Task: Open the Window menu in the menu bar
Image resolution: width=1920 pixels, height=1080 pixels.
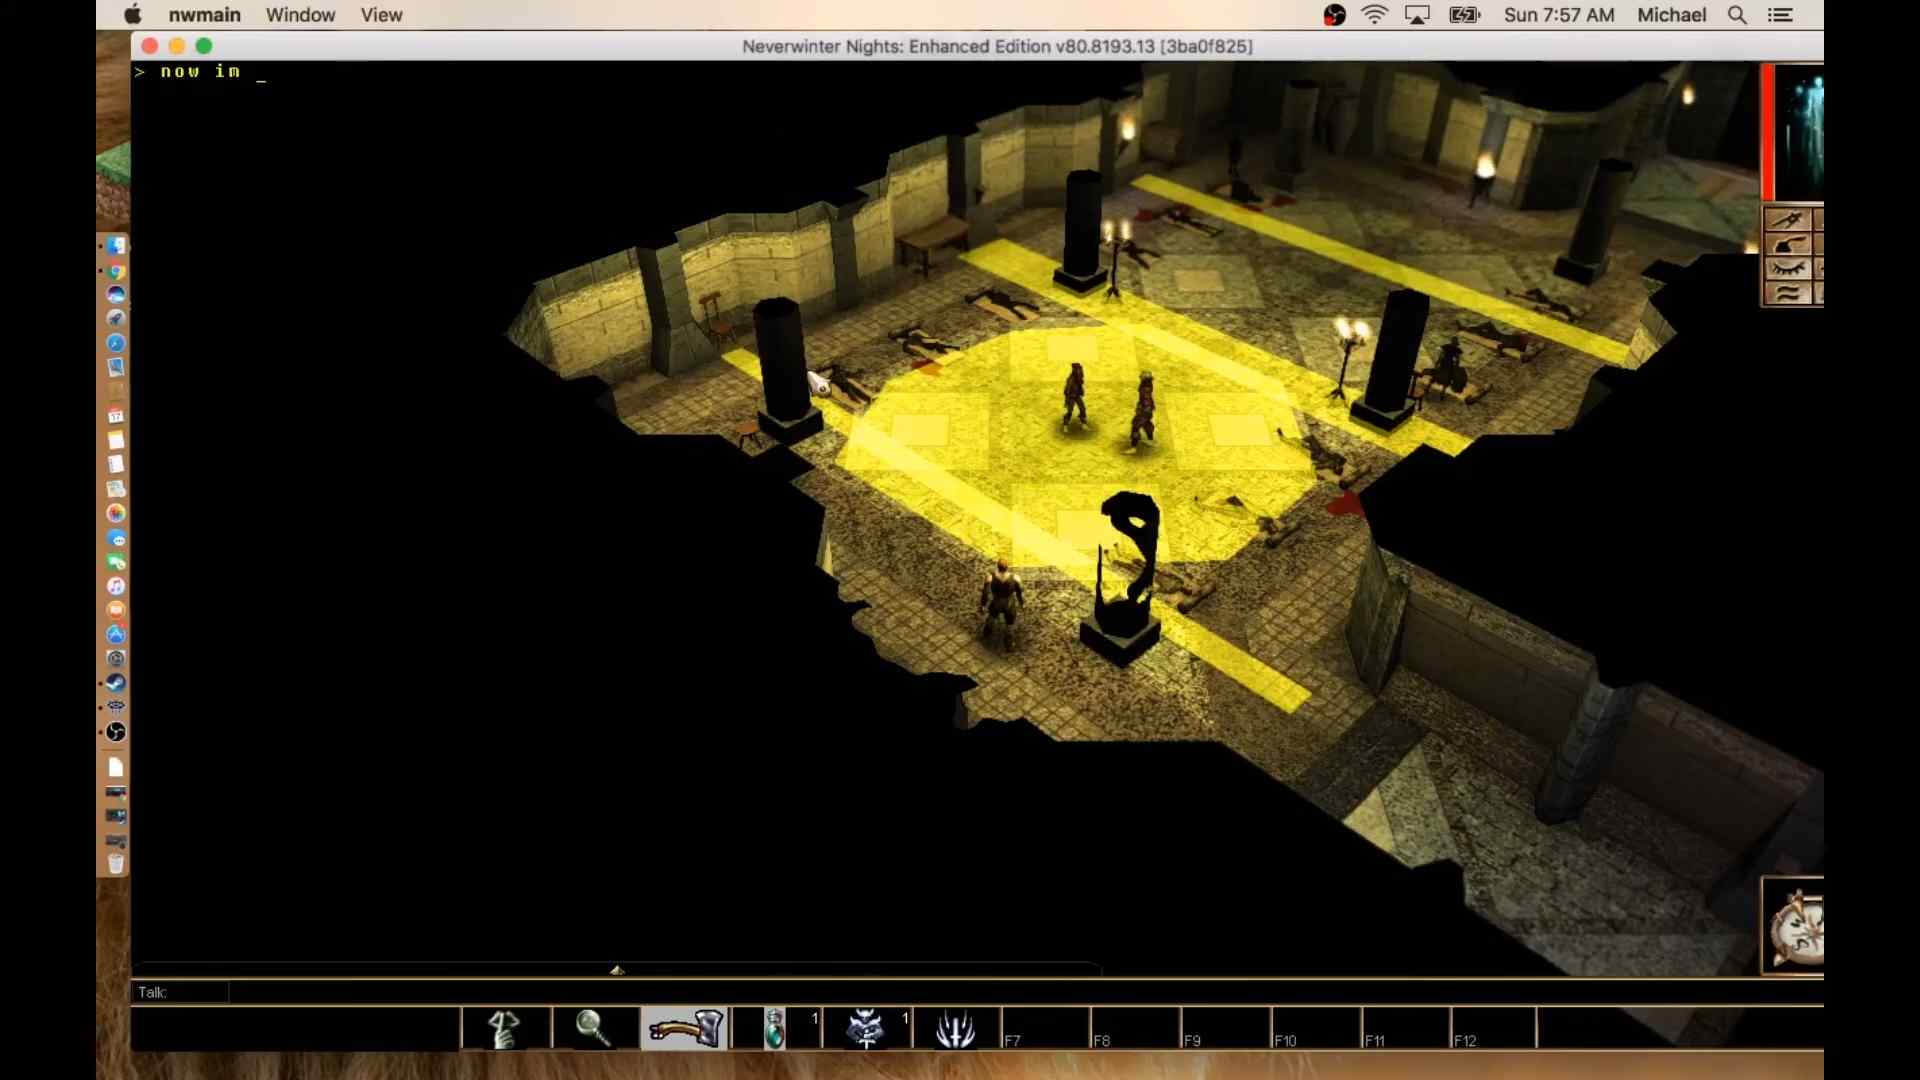Action: tap(300, 15)
